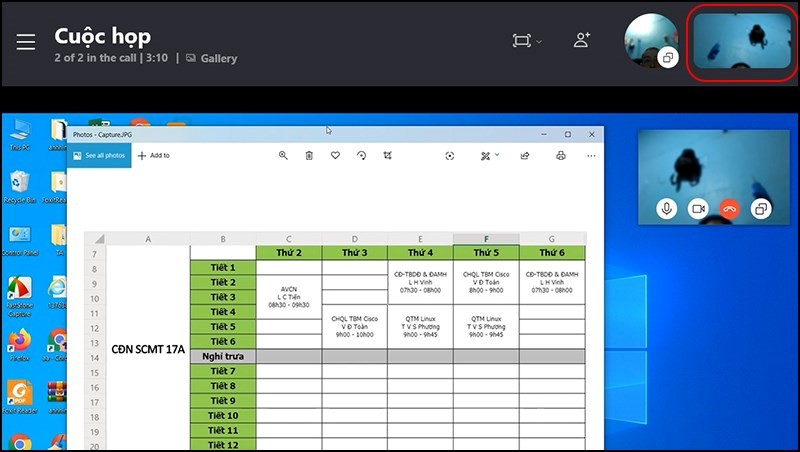
Task: End call with red hang-up button
Action: 730,209
